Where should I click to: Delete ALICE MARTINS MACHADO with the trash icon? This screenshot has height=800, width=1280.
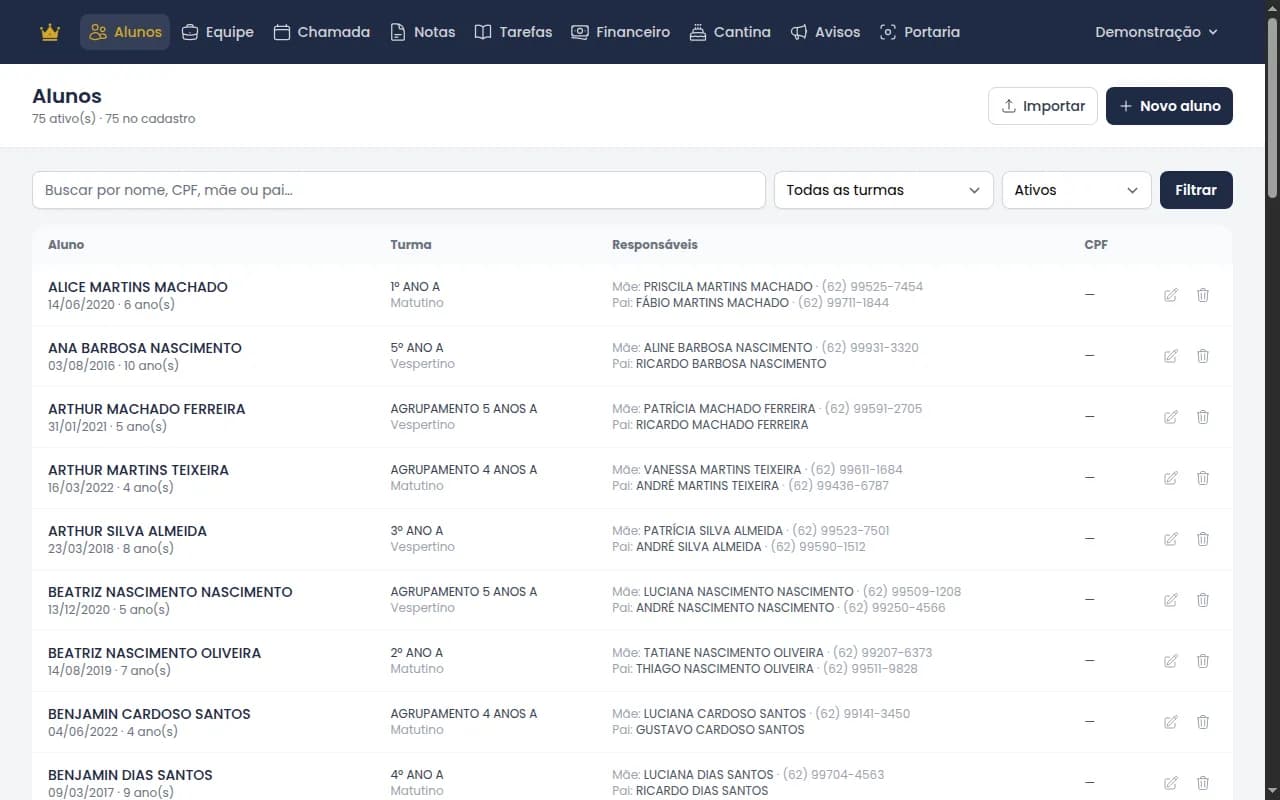coord(1203,295)
